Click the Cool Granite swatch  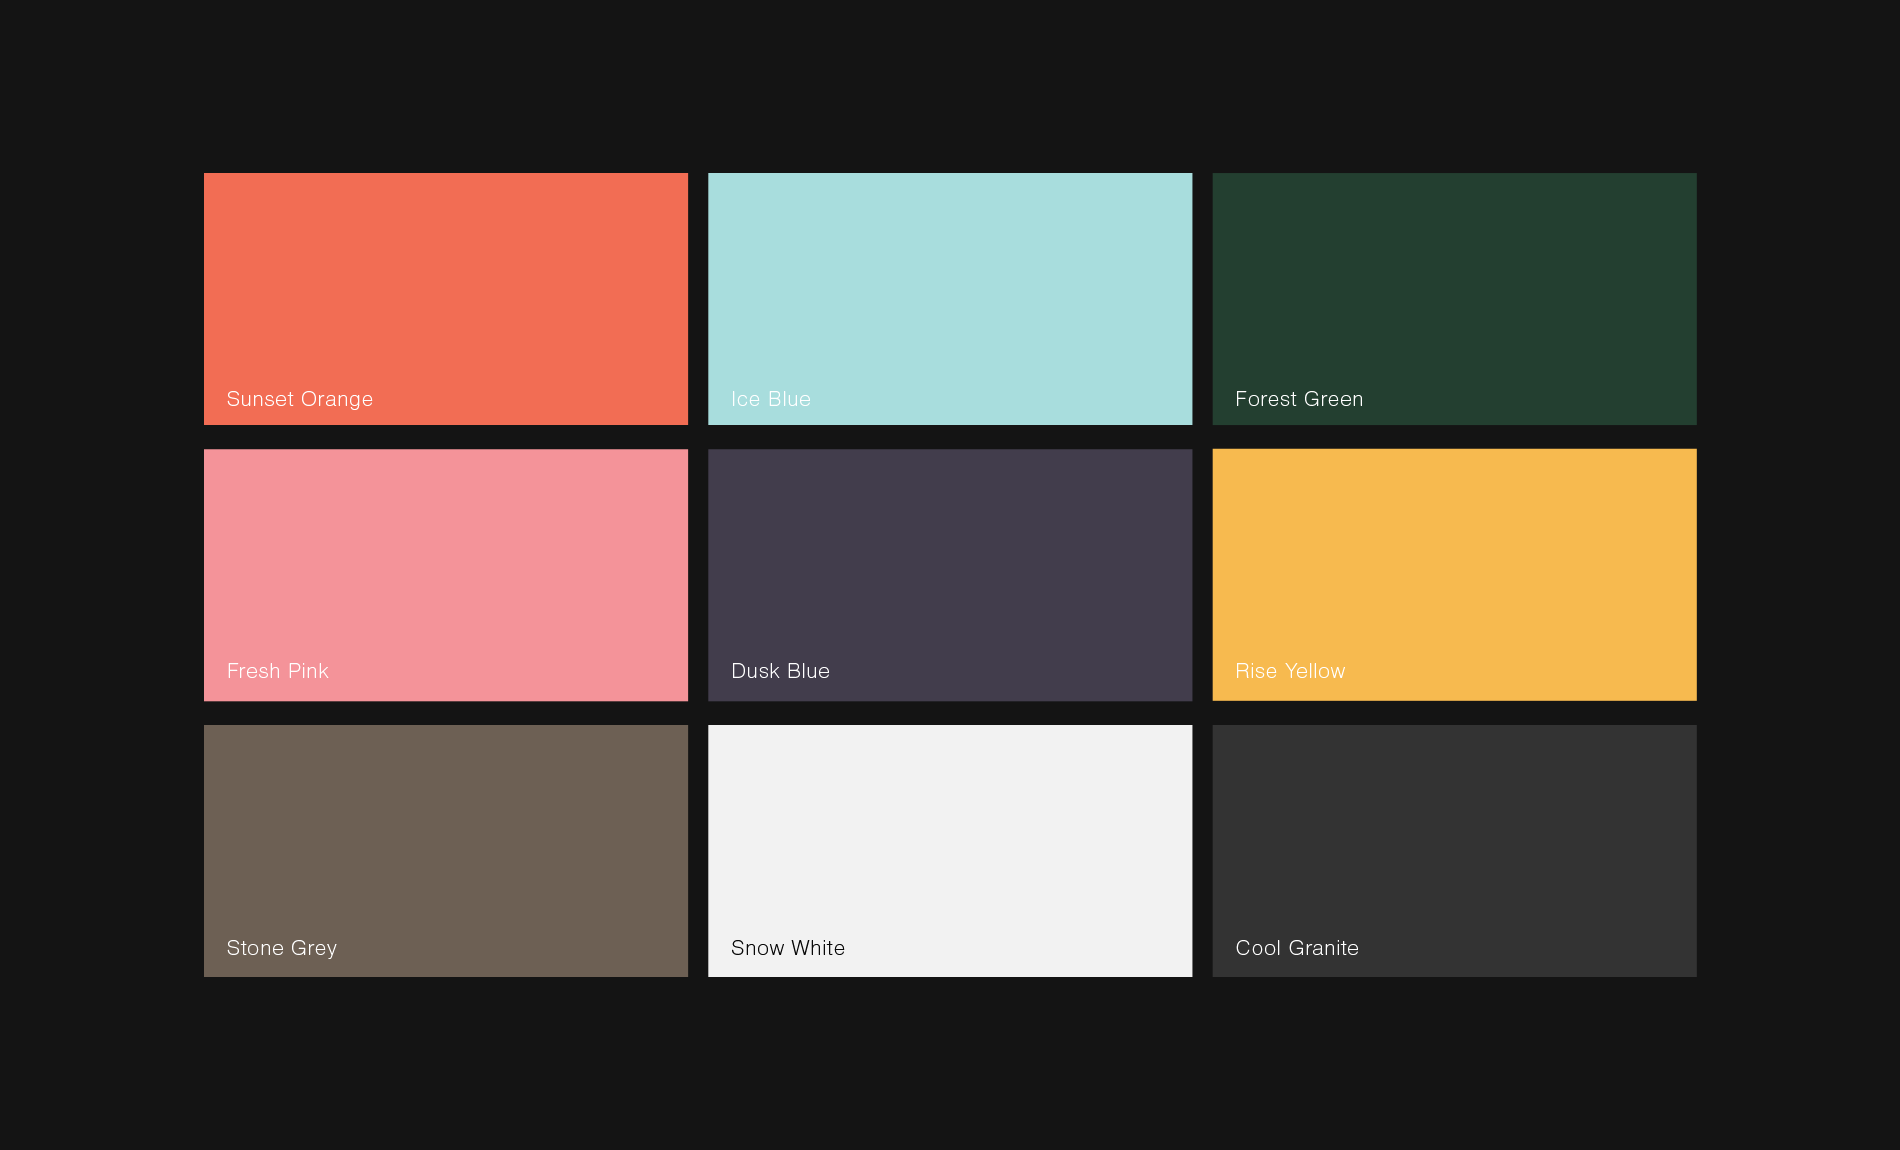(x=1454, y=851)
